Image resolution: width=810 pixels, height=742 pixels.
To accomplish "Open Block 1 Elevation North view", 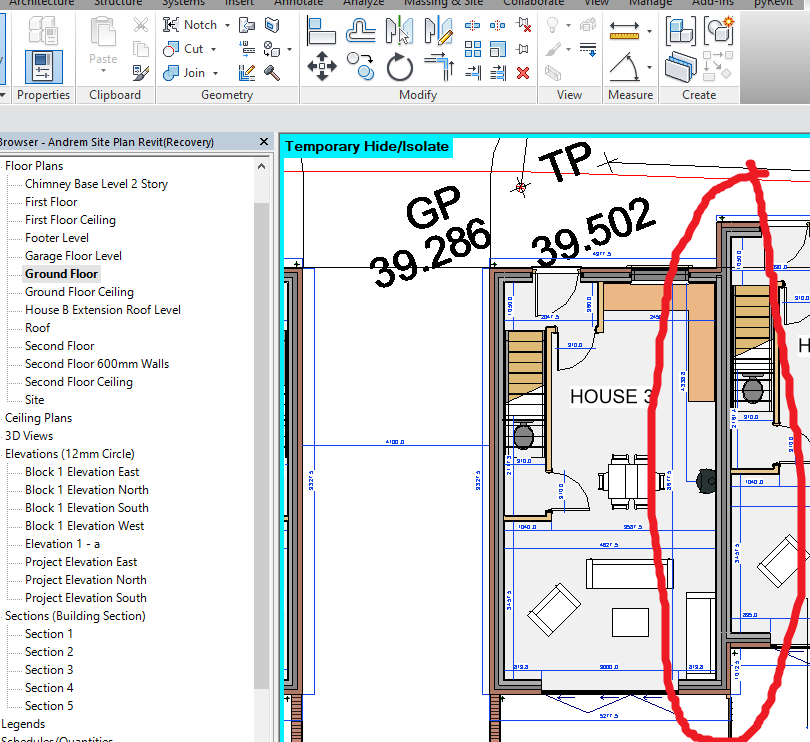I will pyautogui.click(x=86, y=490).
